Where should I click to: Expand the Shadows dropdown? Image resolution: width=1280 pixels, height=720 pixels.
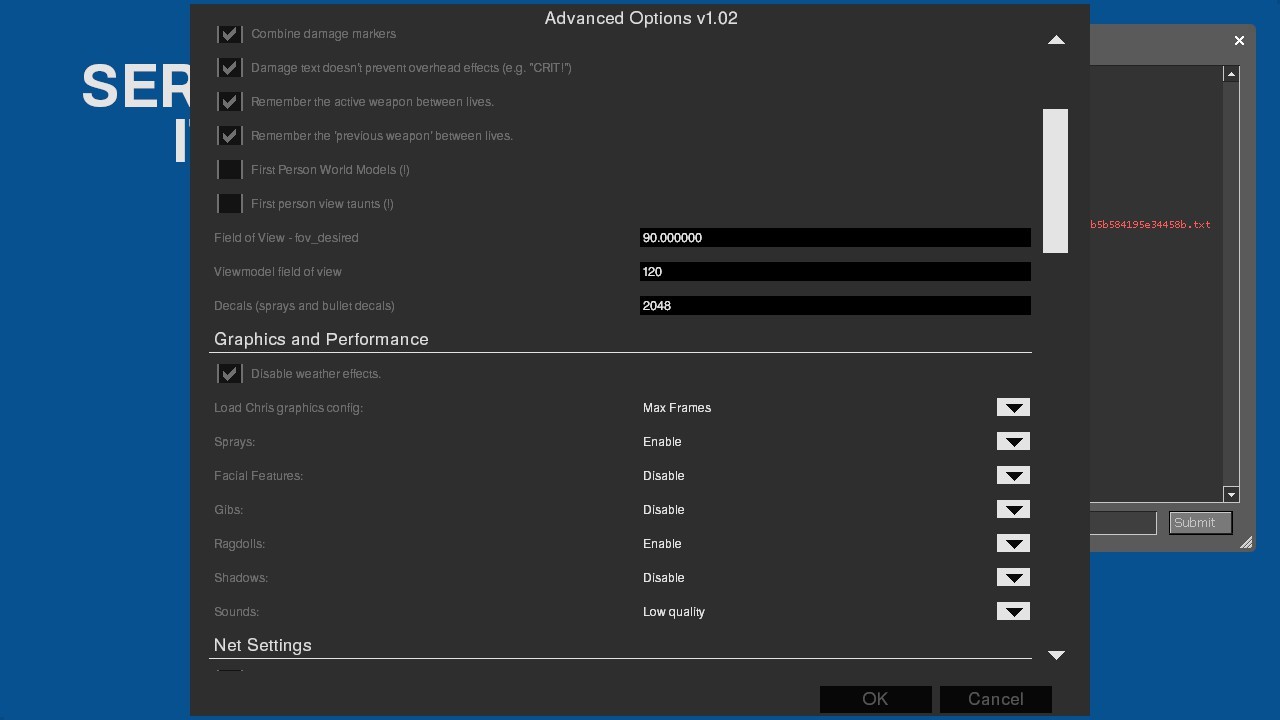click(1013, 578)
